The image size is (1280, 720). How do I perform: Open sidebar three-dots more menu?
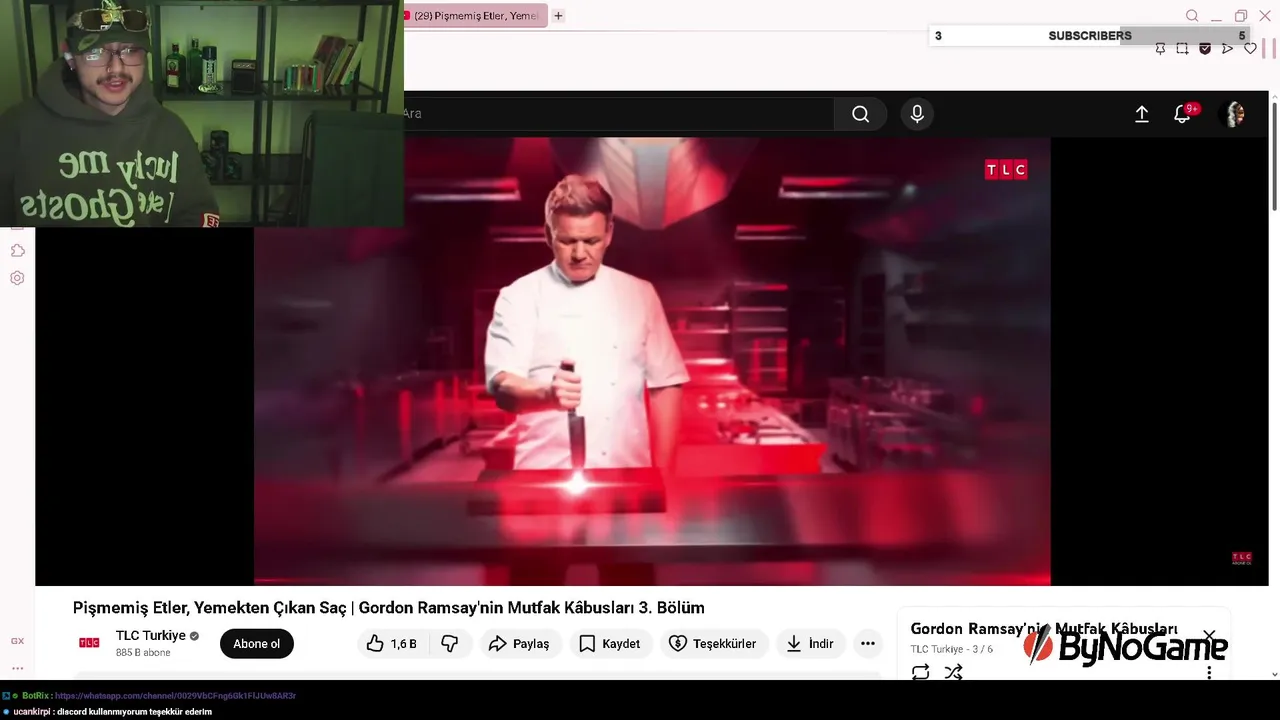tap(17, 668)
